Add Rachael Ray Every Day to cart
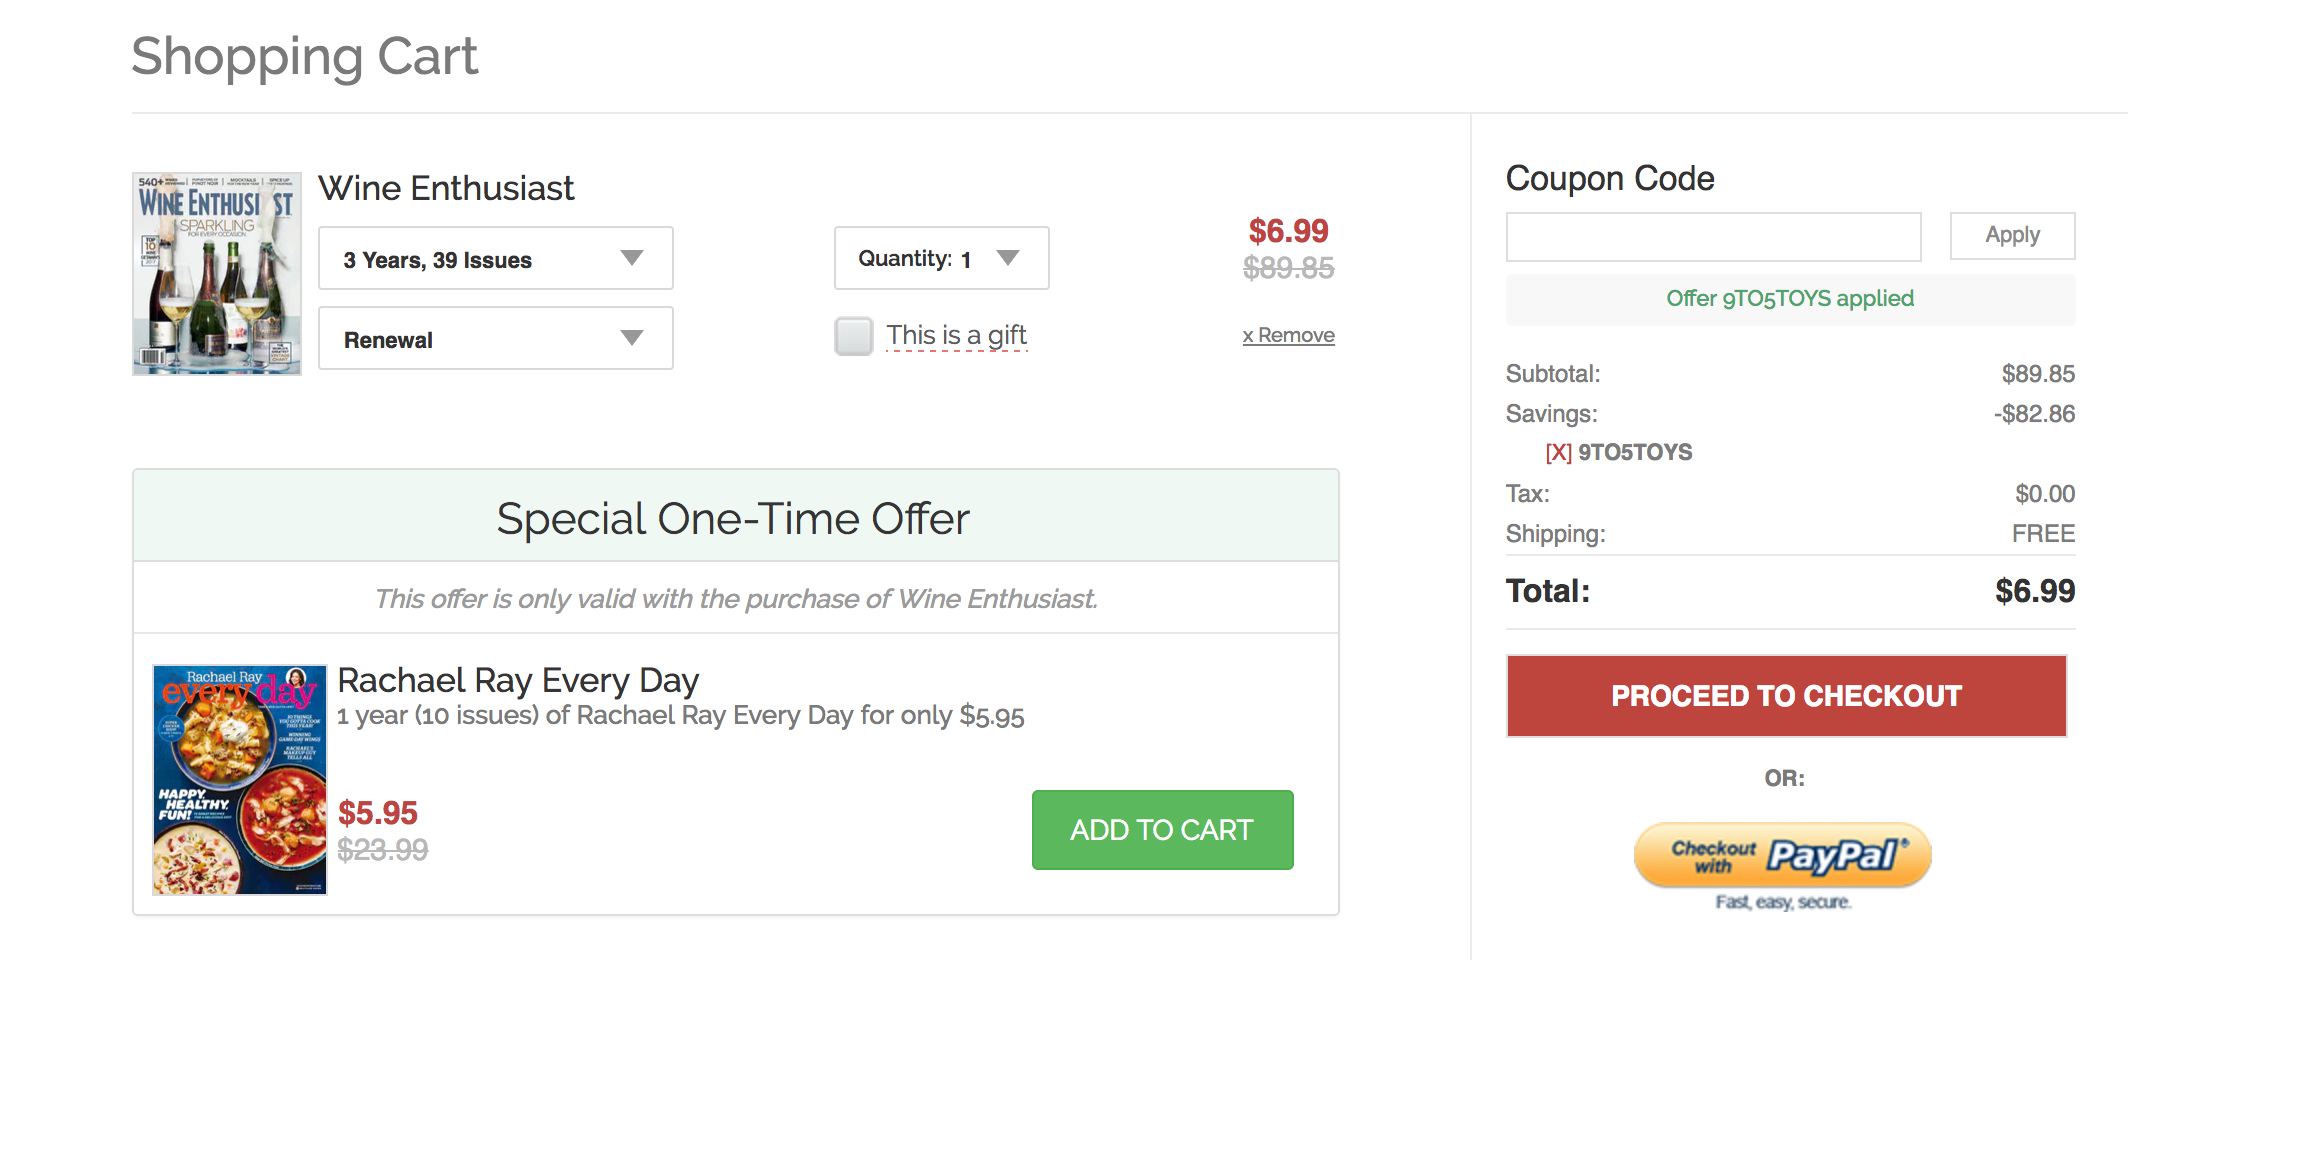The height and width of the screenshot is (1166, 2324). click(x=1162, y=830)
